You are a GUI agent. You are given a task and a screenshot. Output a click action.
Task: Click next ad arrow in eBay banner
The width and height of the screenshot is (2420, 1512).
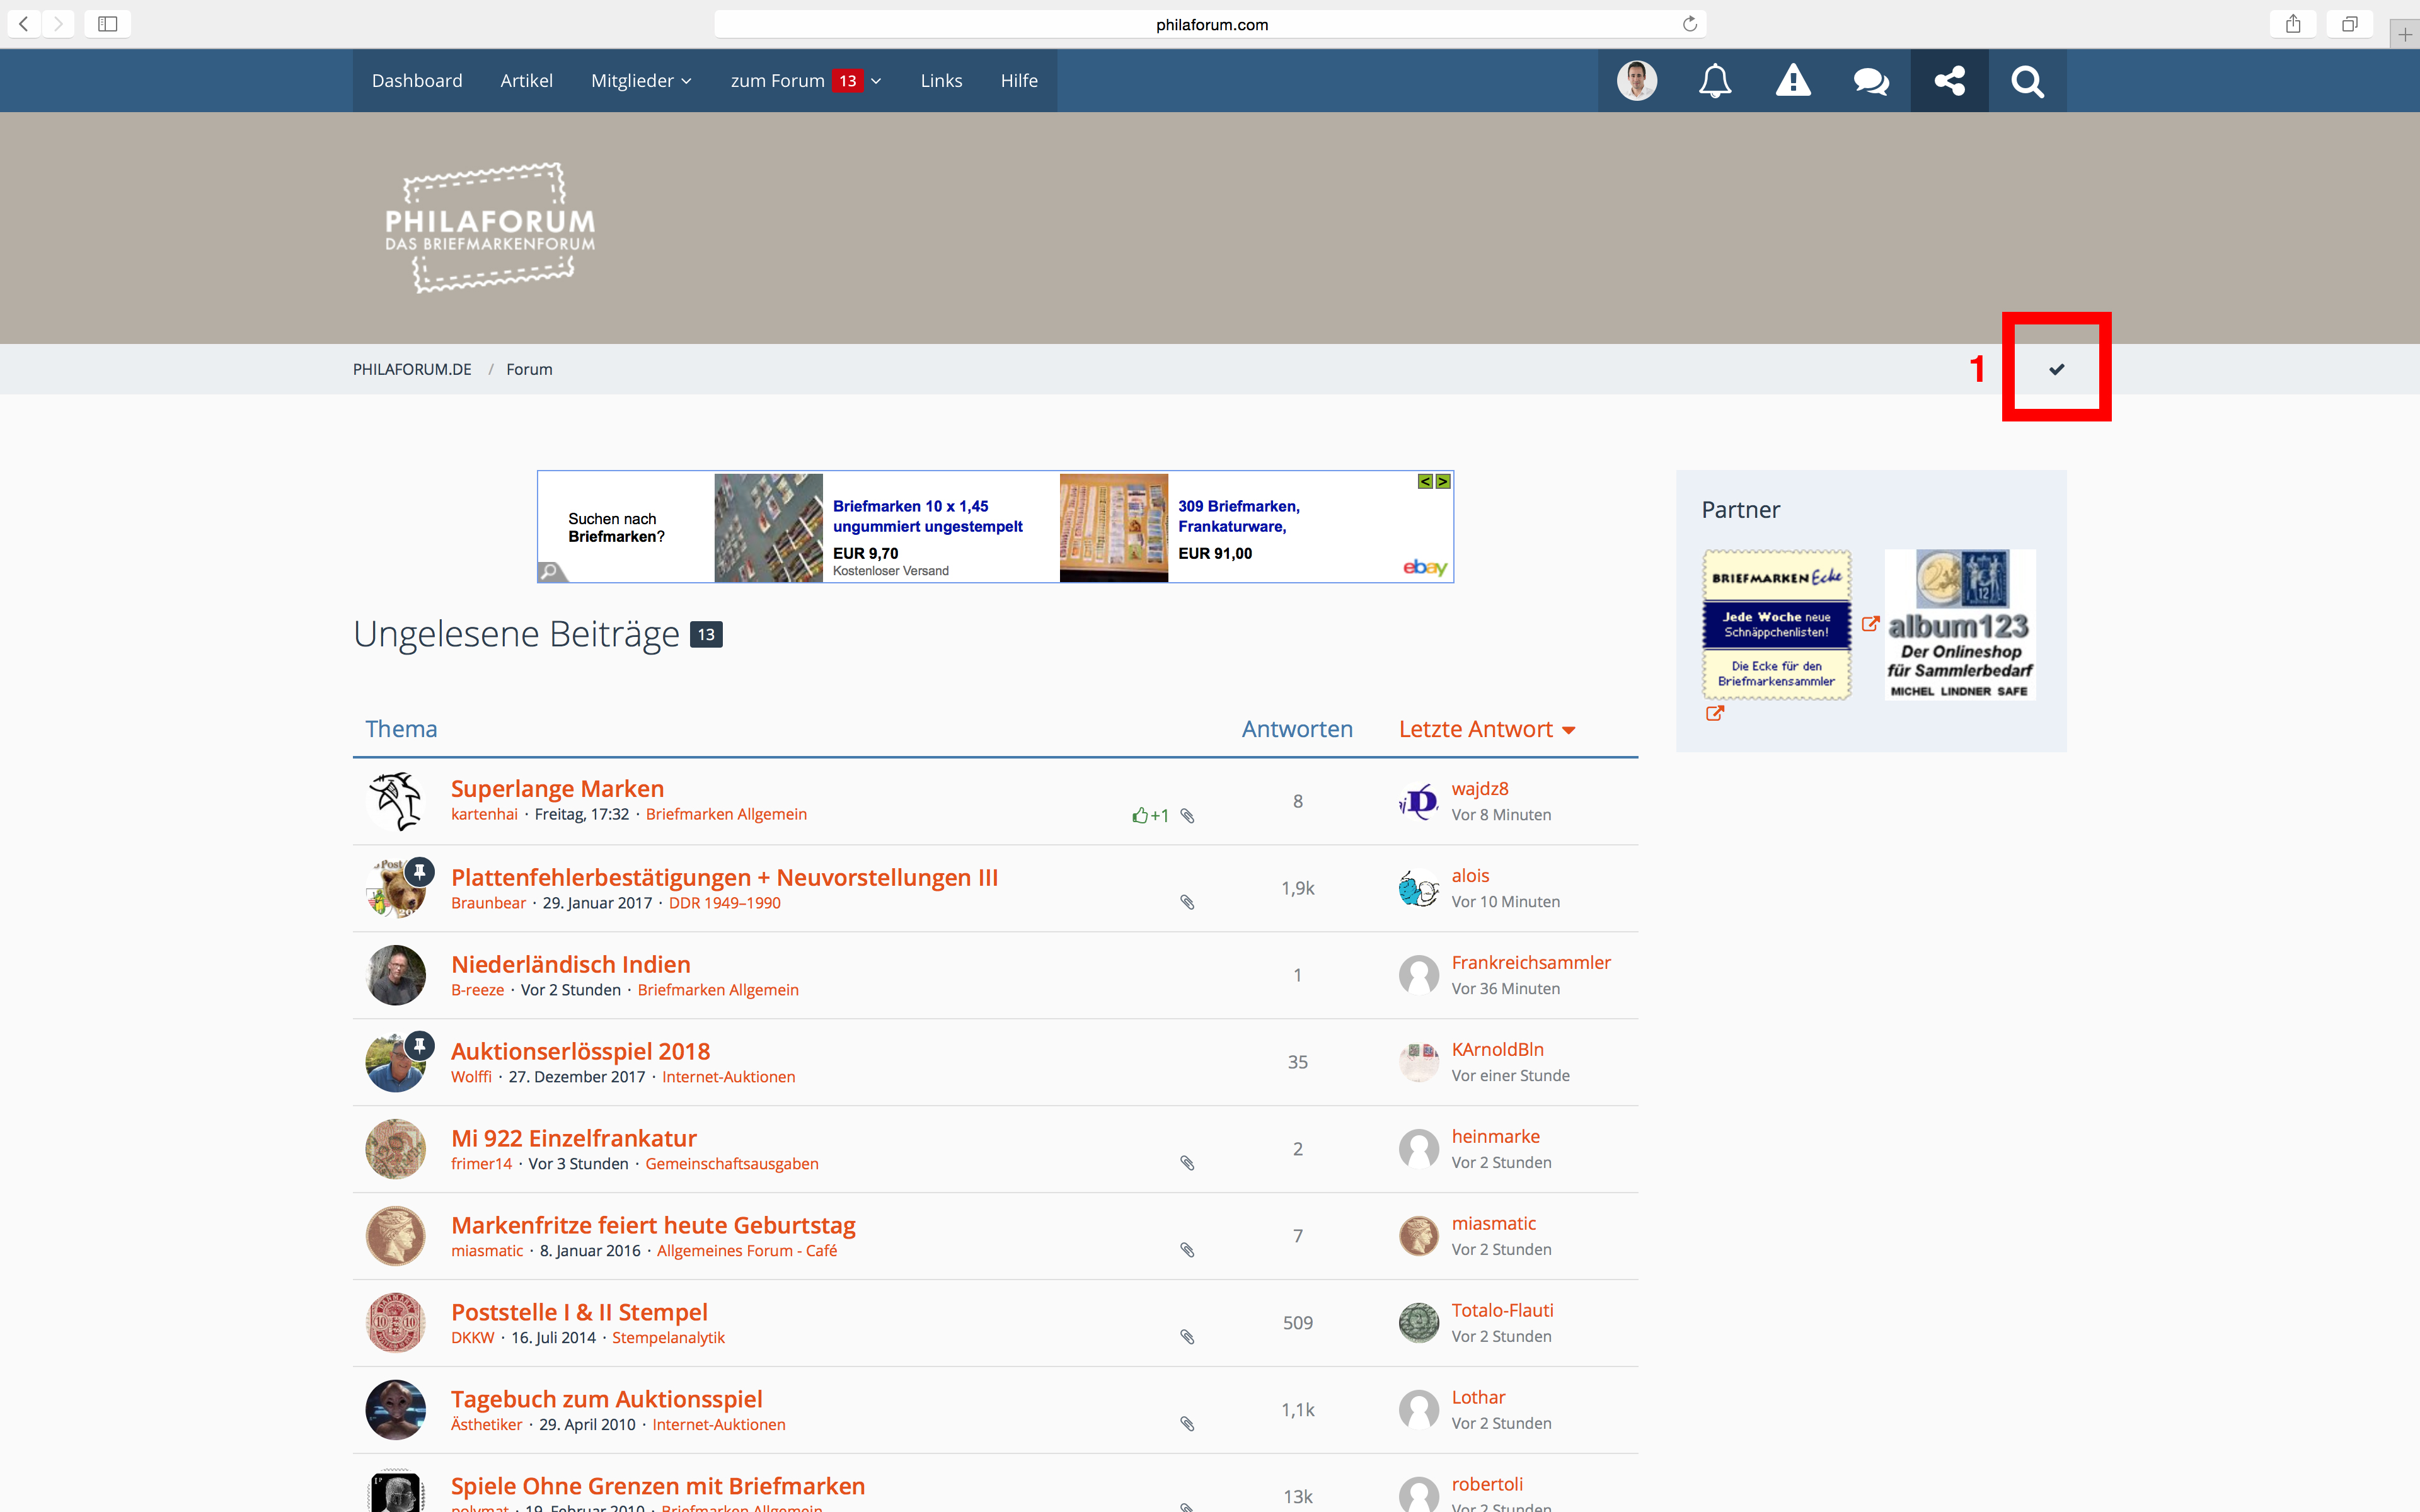coord(1443,482)
